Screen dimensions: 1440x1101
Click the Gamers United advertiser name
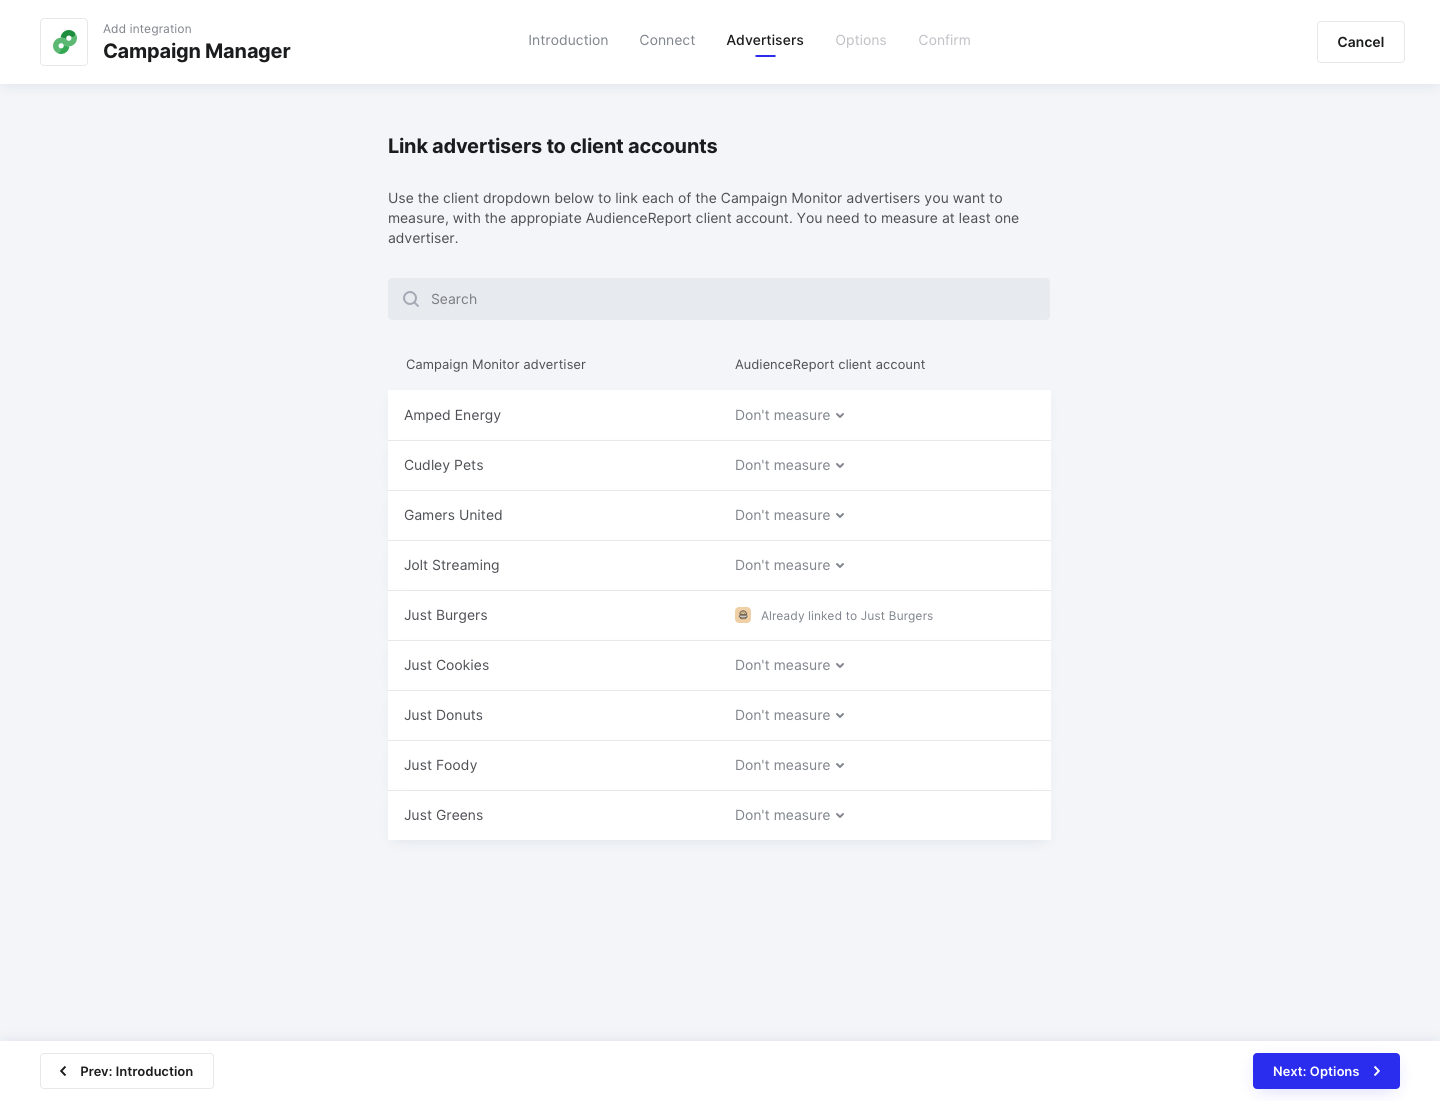click(453, 515)
